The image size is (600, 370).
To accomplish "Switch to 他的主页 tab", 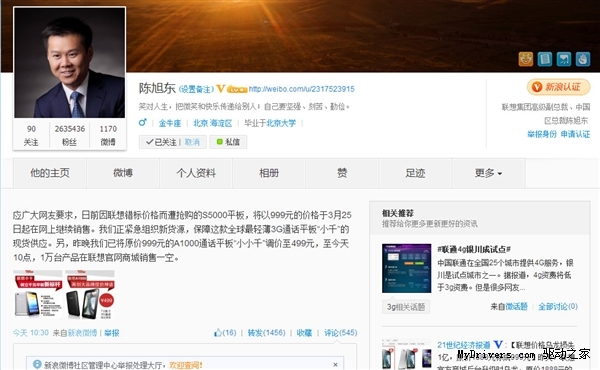I will pyautogui.click(x=50, y=173).
